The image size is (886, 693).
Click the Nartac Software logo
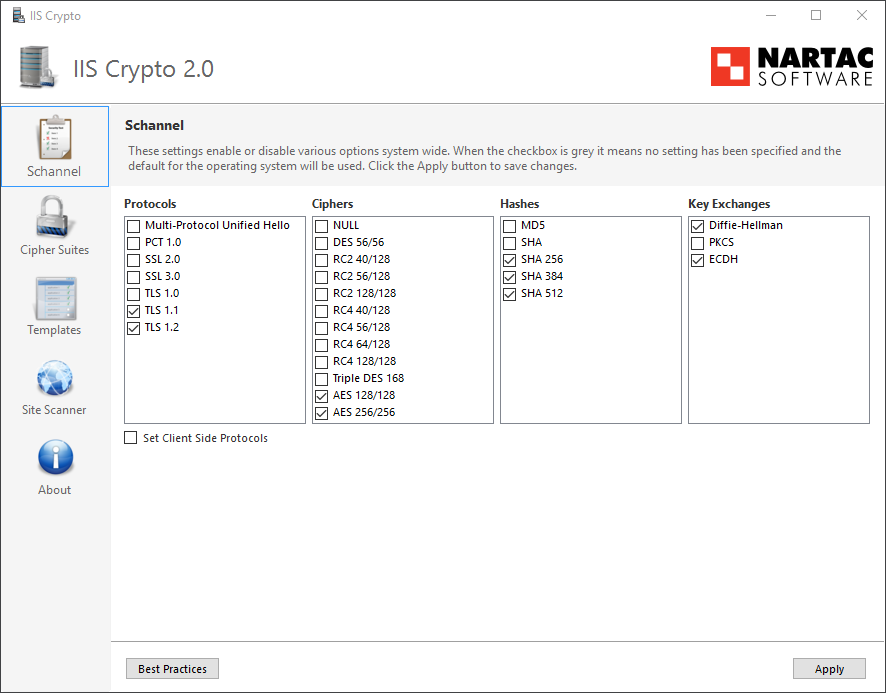tap(792, 67)
